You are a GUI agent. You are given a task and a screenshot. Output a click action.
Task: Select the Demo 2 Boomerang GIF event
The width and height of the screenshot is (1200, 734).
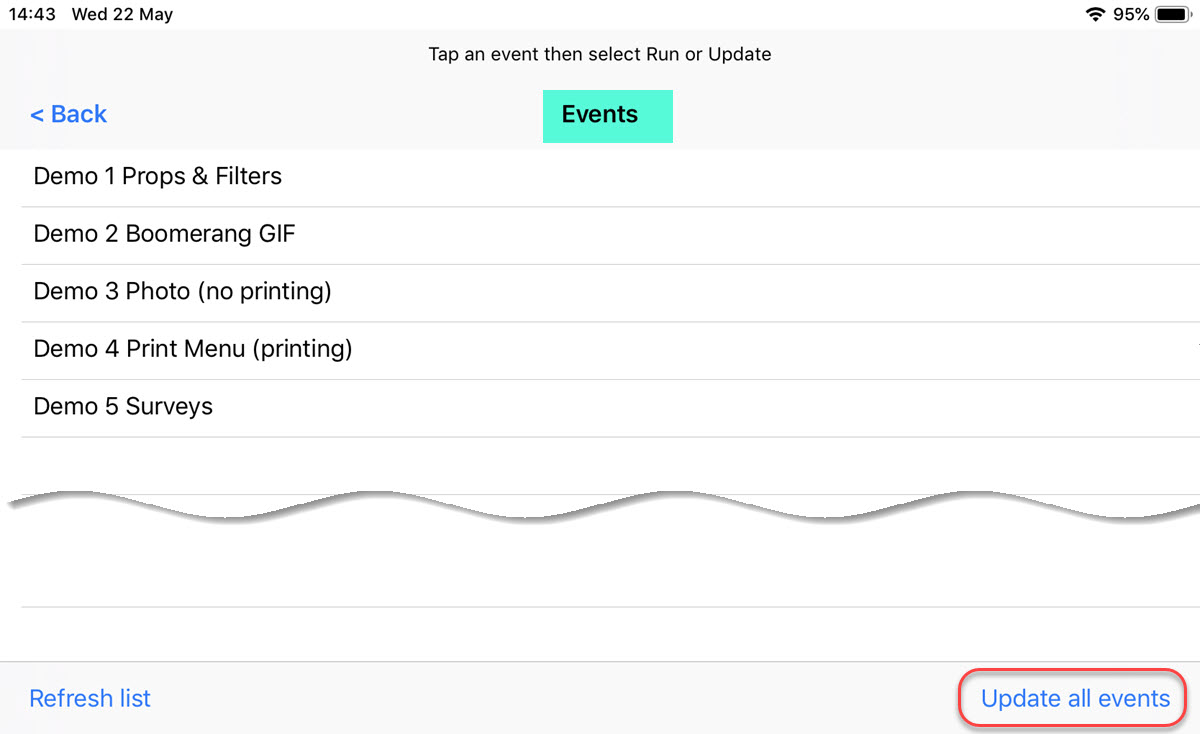coord(610,236)
